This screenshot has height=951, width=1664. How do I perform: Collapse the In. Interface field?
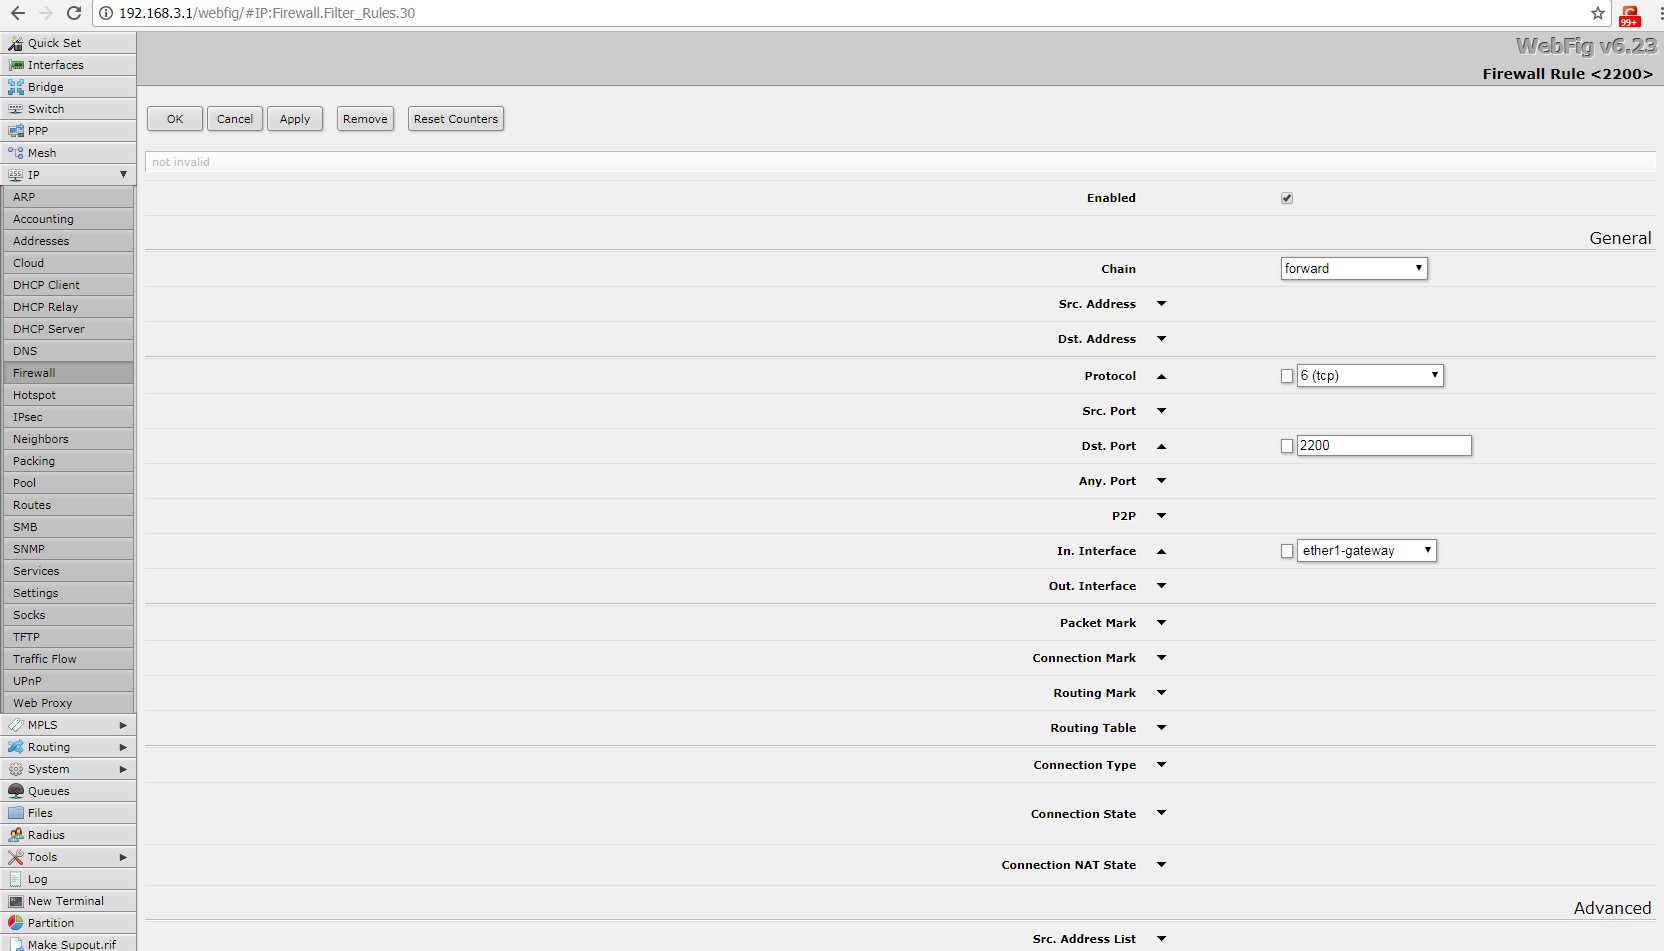tap(1161, 551)
